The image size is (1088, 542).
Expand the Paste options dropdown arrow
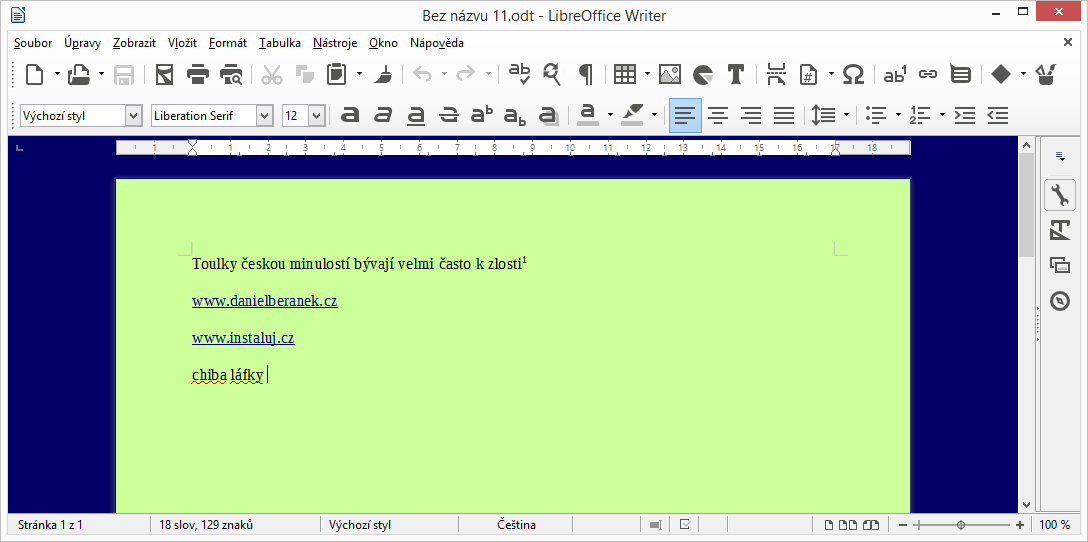[x=359, y=74]
